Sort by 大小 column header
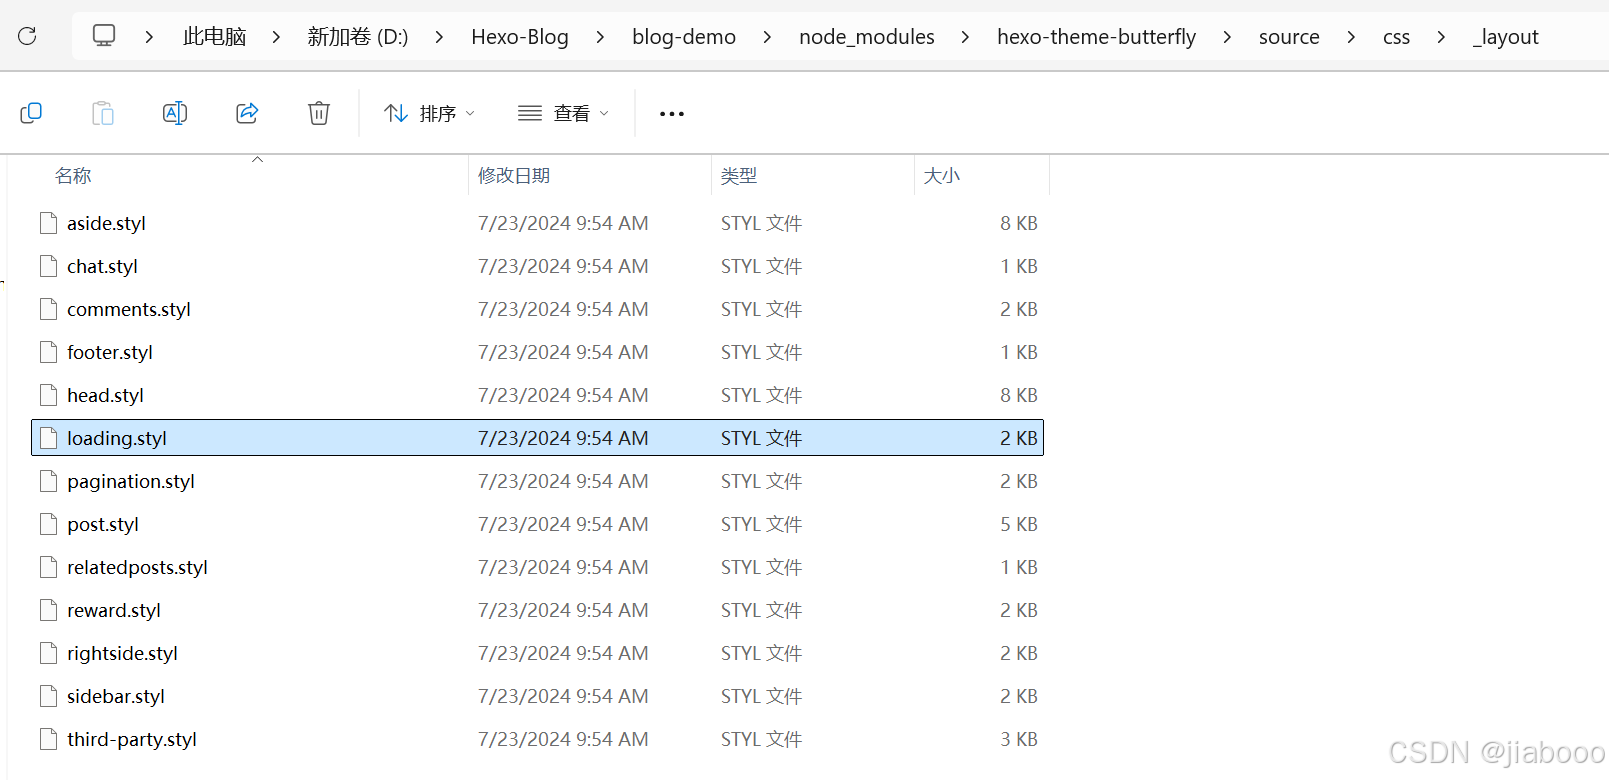This screenshot has height=780, width=1609. 942,176
